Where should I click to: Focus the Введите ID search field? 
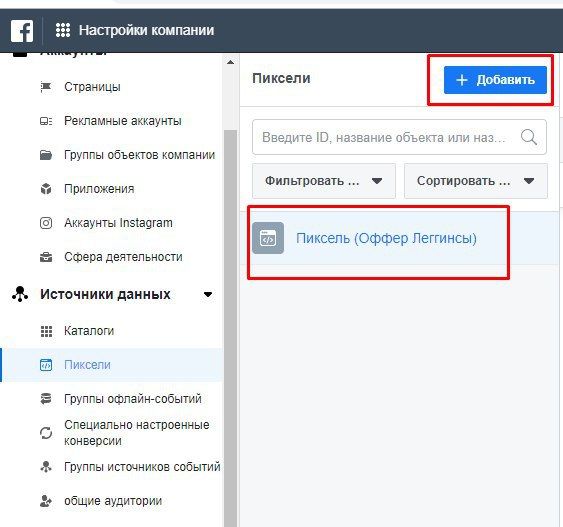pyautogui.click(x=386, y=137)
